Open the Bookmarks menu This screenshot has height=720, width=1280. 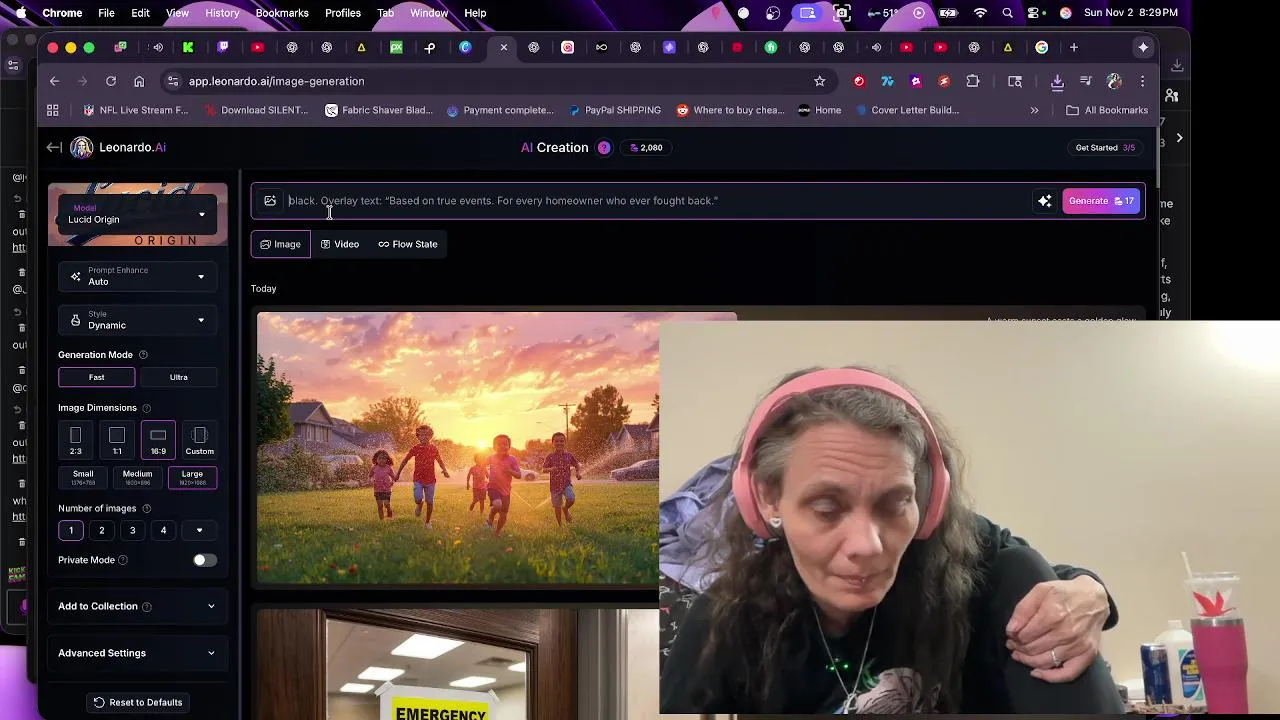[x=282, y=13]
